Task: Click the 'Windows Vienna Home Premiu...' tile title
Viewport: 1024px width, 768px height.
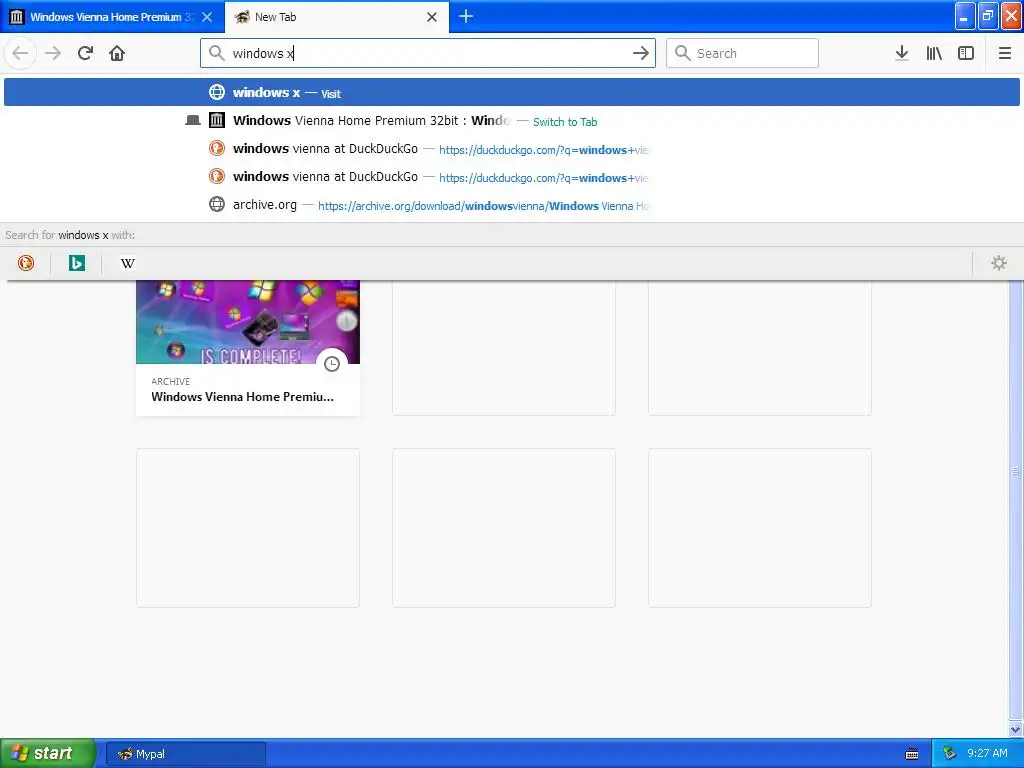Action: pyautogui.click(x=242, y=396)
